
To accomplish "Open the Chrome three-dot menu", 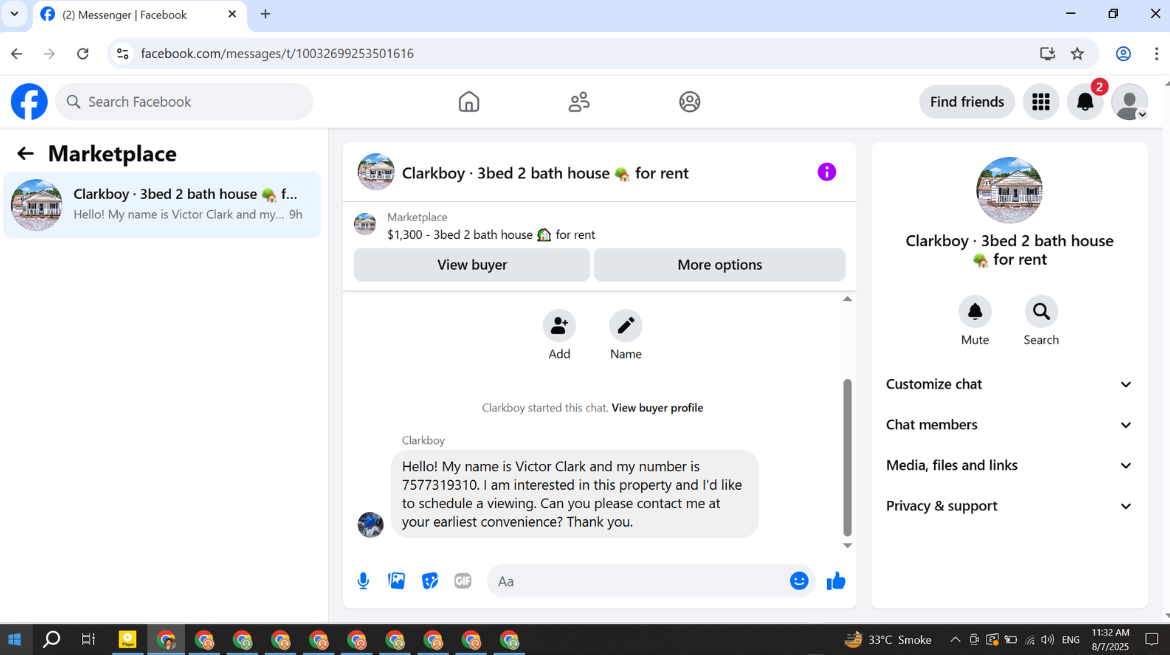I will point(1156,54).
